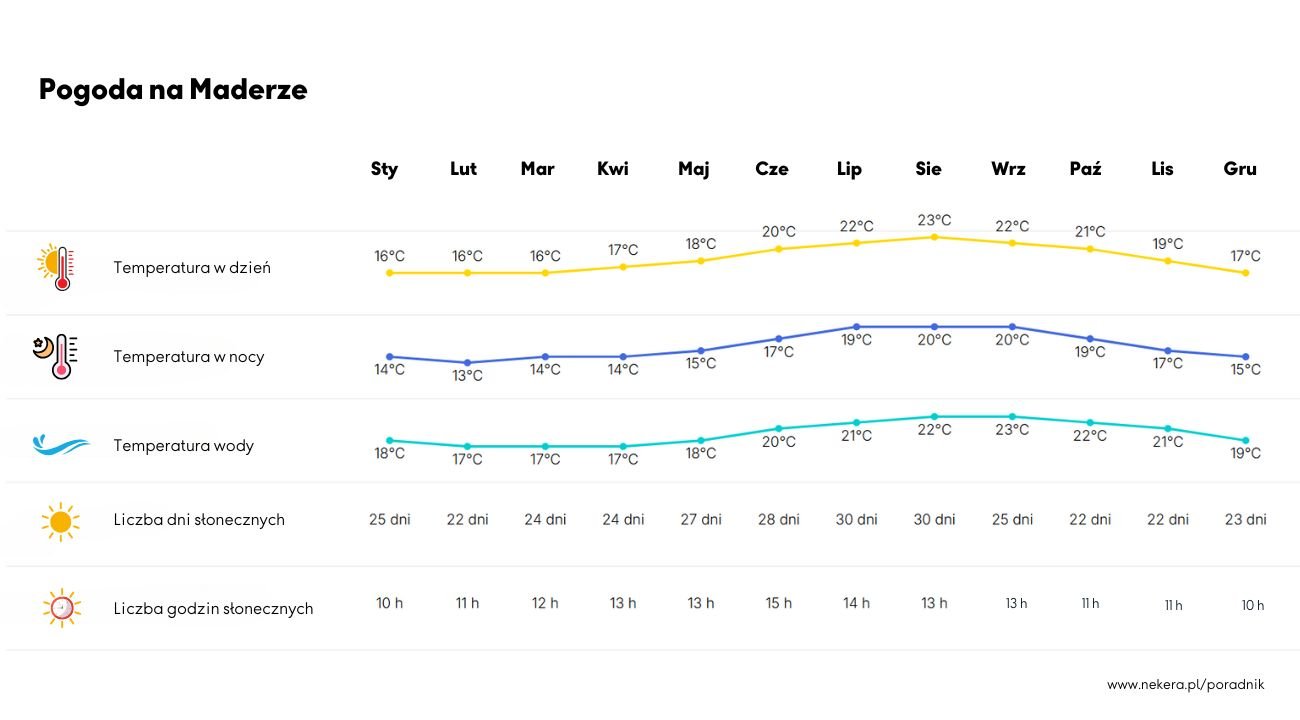Image resolution: width=1300 pixels, height=720 pixels.
Task: Click the moon thermometer night temperature icon
Action: (55, 357)
